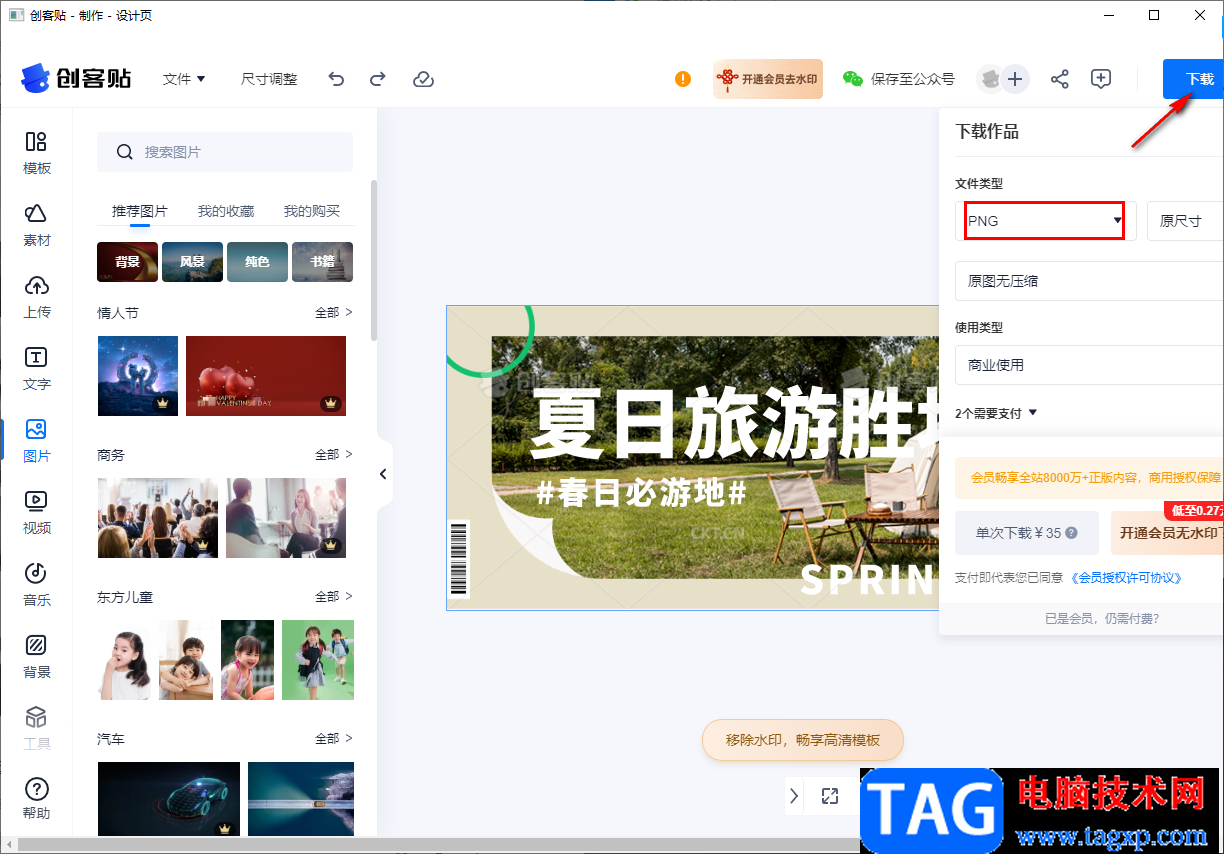This screenshot has height=854, width=1224.
Task: Open the 会员授权许可协议 link
Action: [x=1126, y=578]
